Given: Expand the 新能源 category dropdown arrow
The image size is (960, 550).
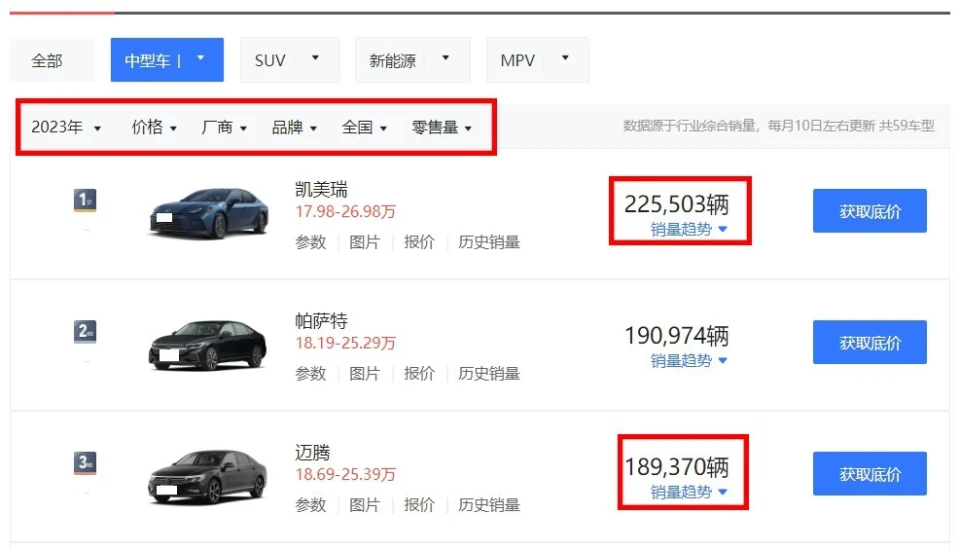Looking at the screenshot, I should (446, 58).
